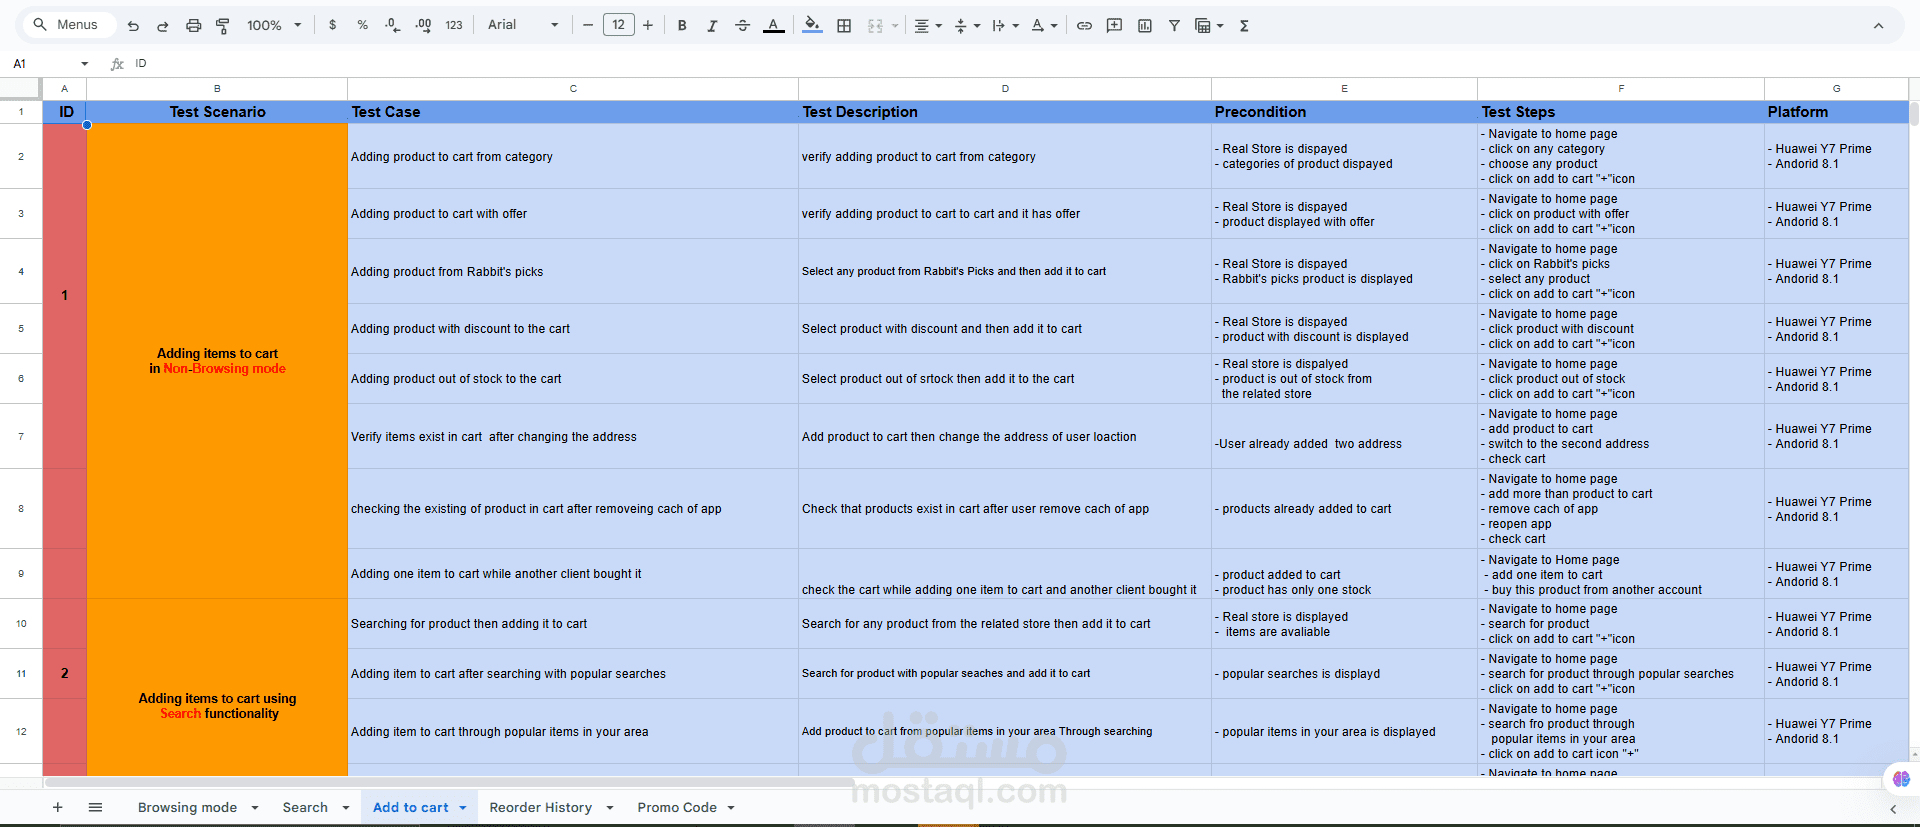Screen dimensions: 1920x827
Task: Expand the Add to cart sheet tab menu
Action: (x=463, y=808)
